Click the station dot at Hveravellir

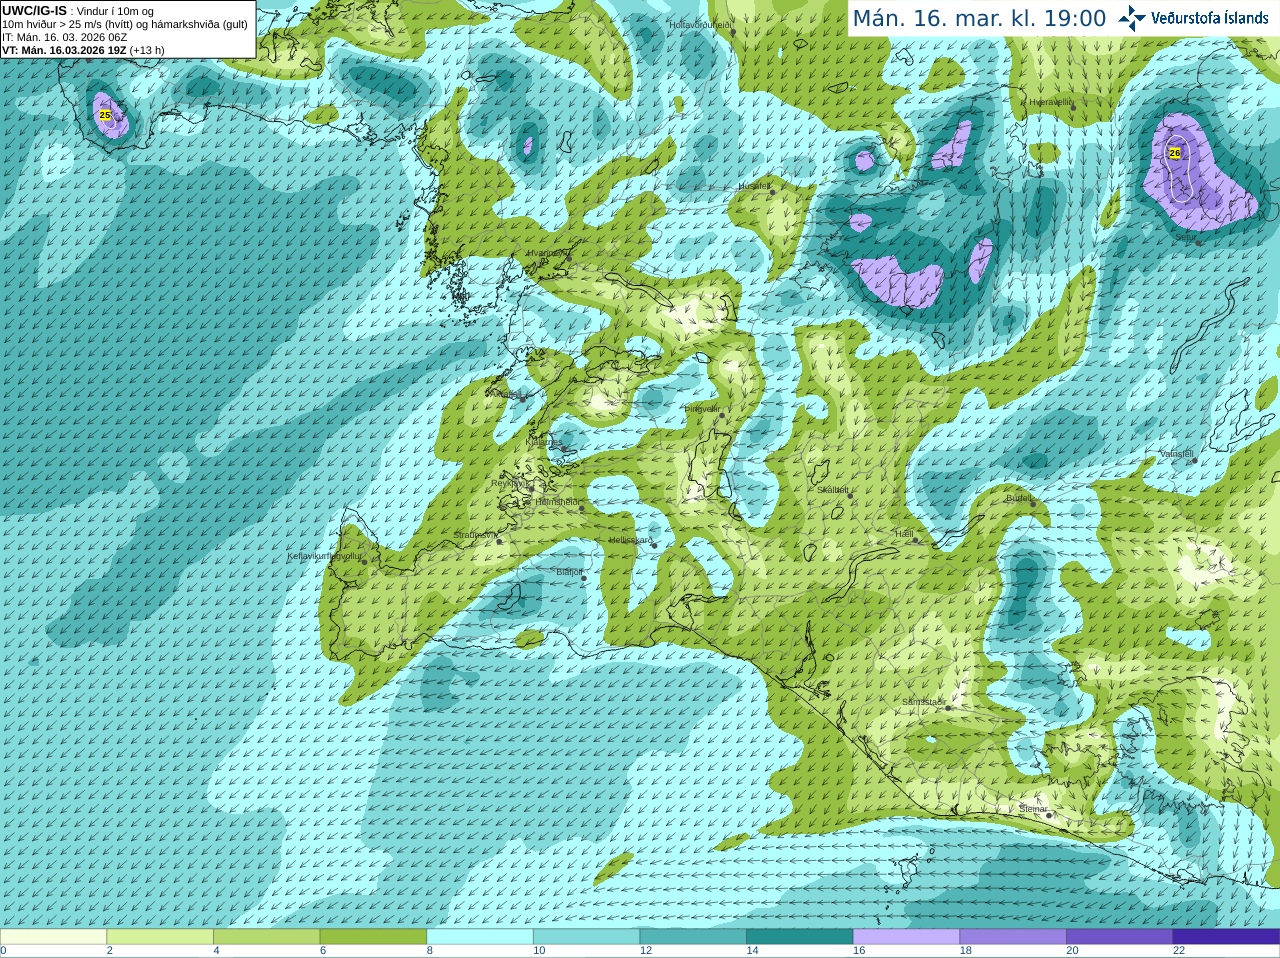1073,110
